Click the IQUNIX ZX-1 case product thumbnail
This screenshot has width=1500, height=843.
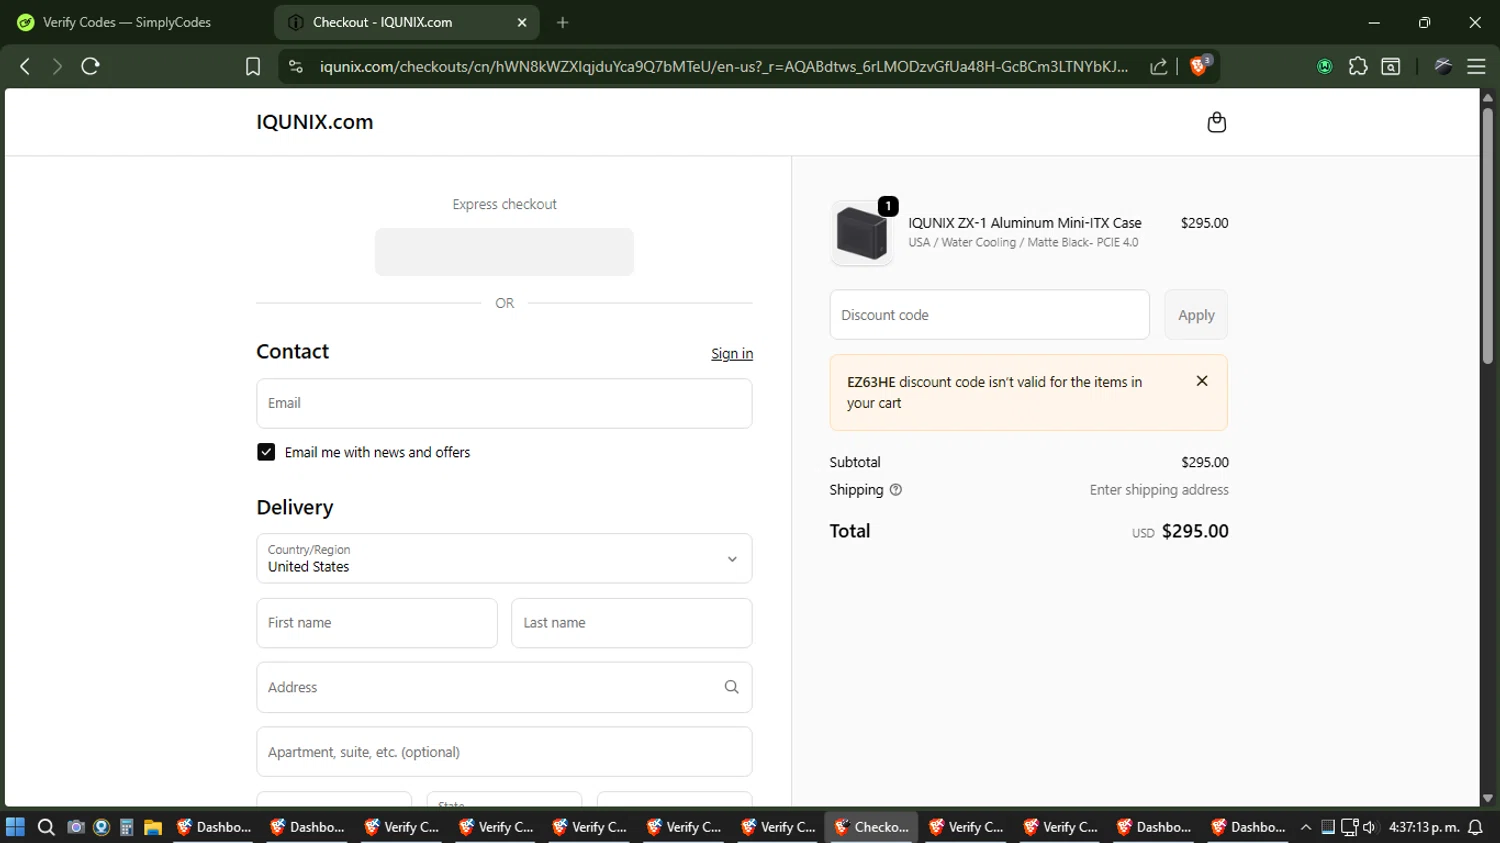click(862, 233)
